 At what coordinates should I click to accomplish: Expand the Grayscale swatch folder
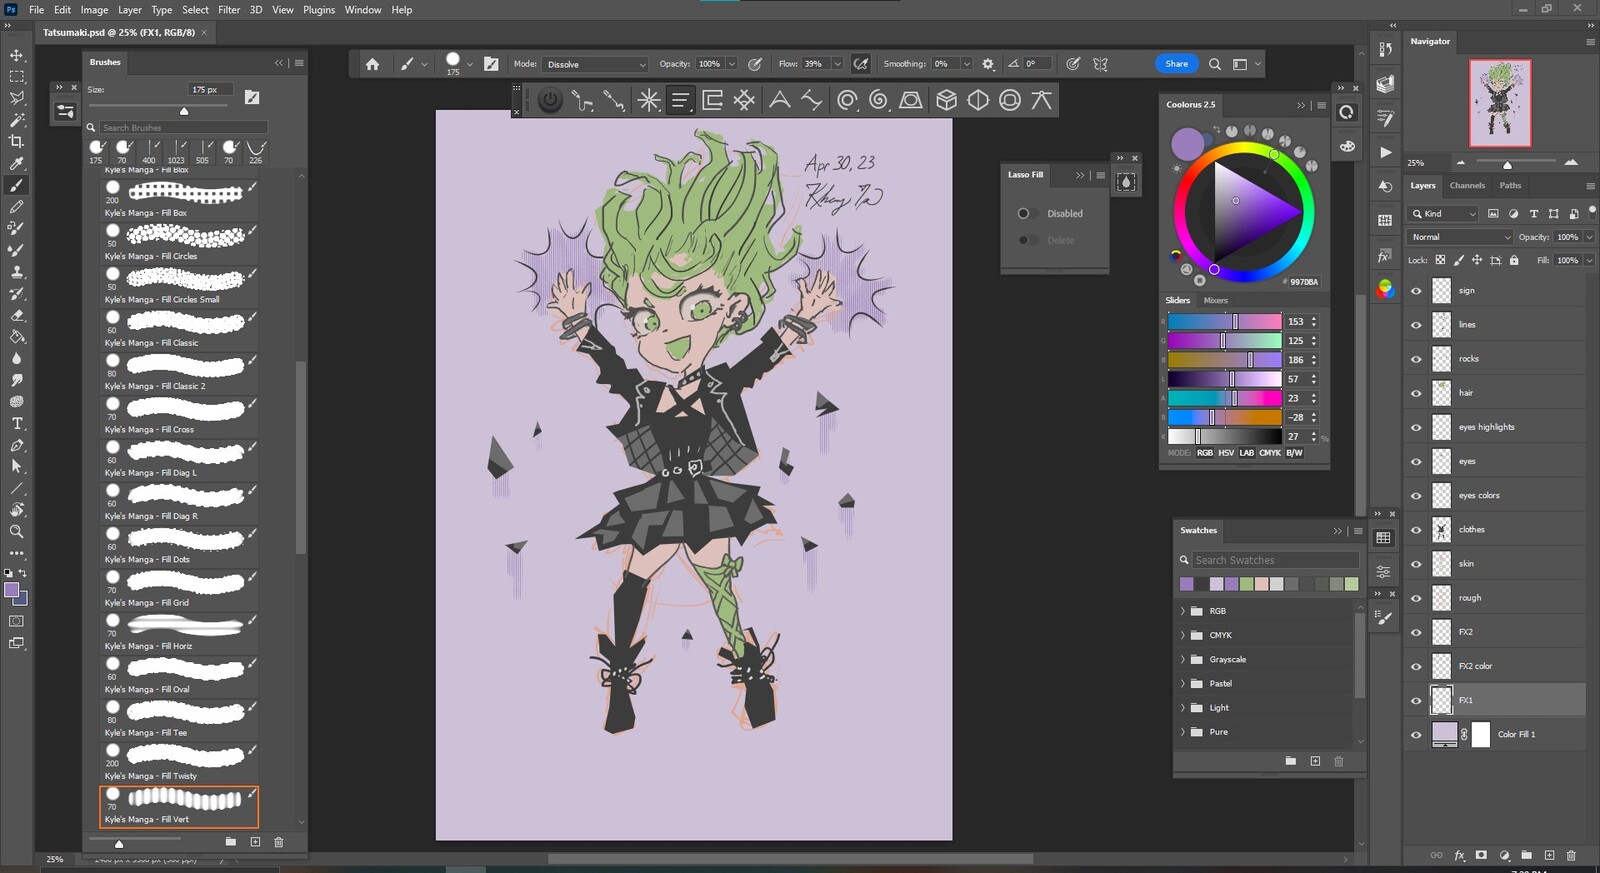tap(1183, 659)
